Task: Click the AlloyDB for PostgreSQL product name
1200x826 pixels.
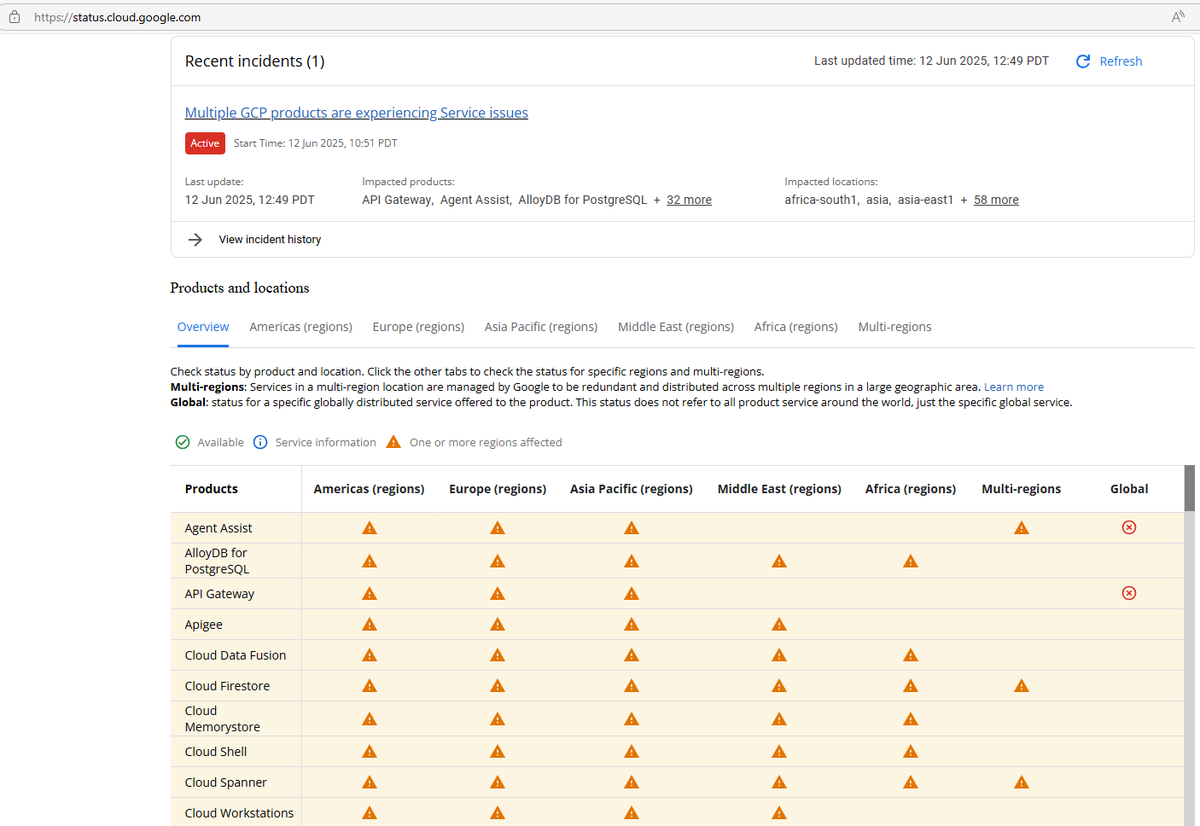Action: click(x=217, y=561)
